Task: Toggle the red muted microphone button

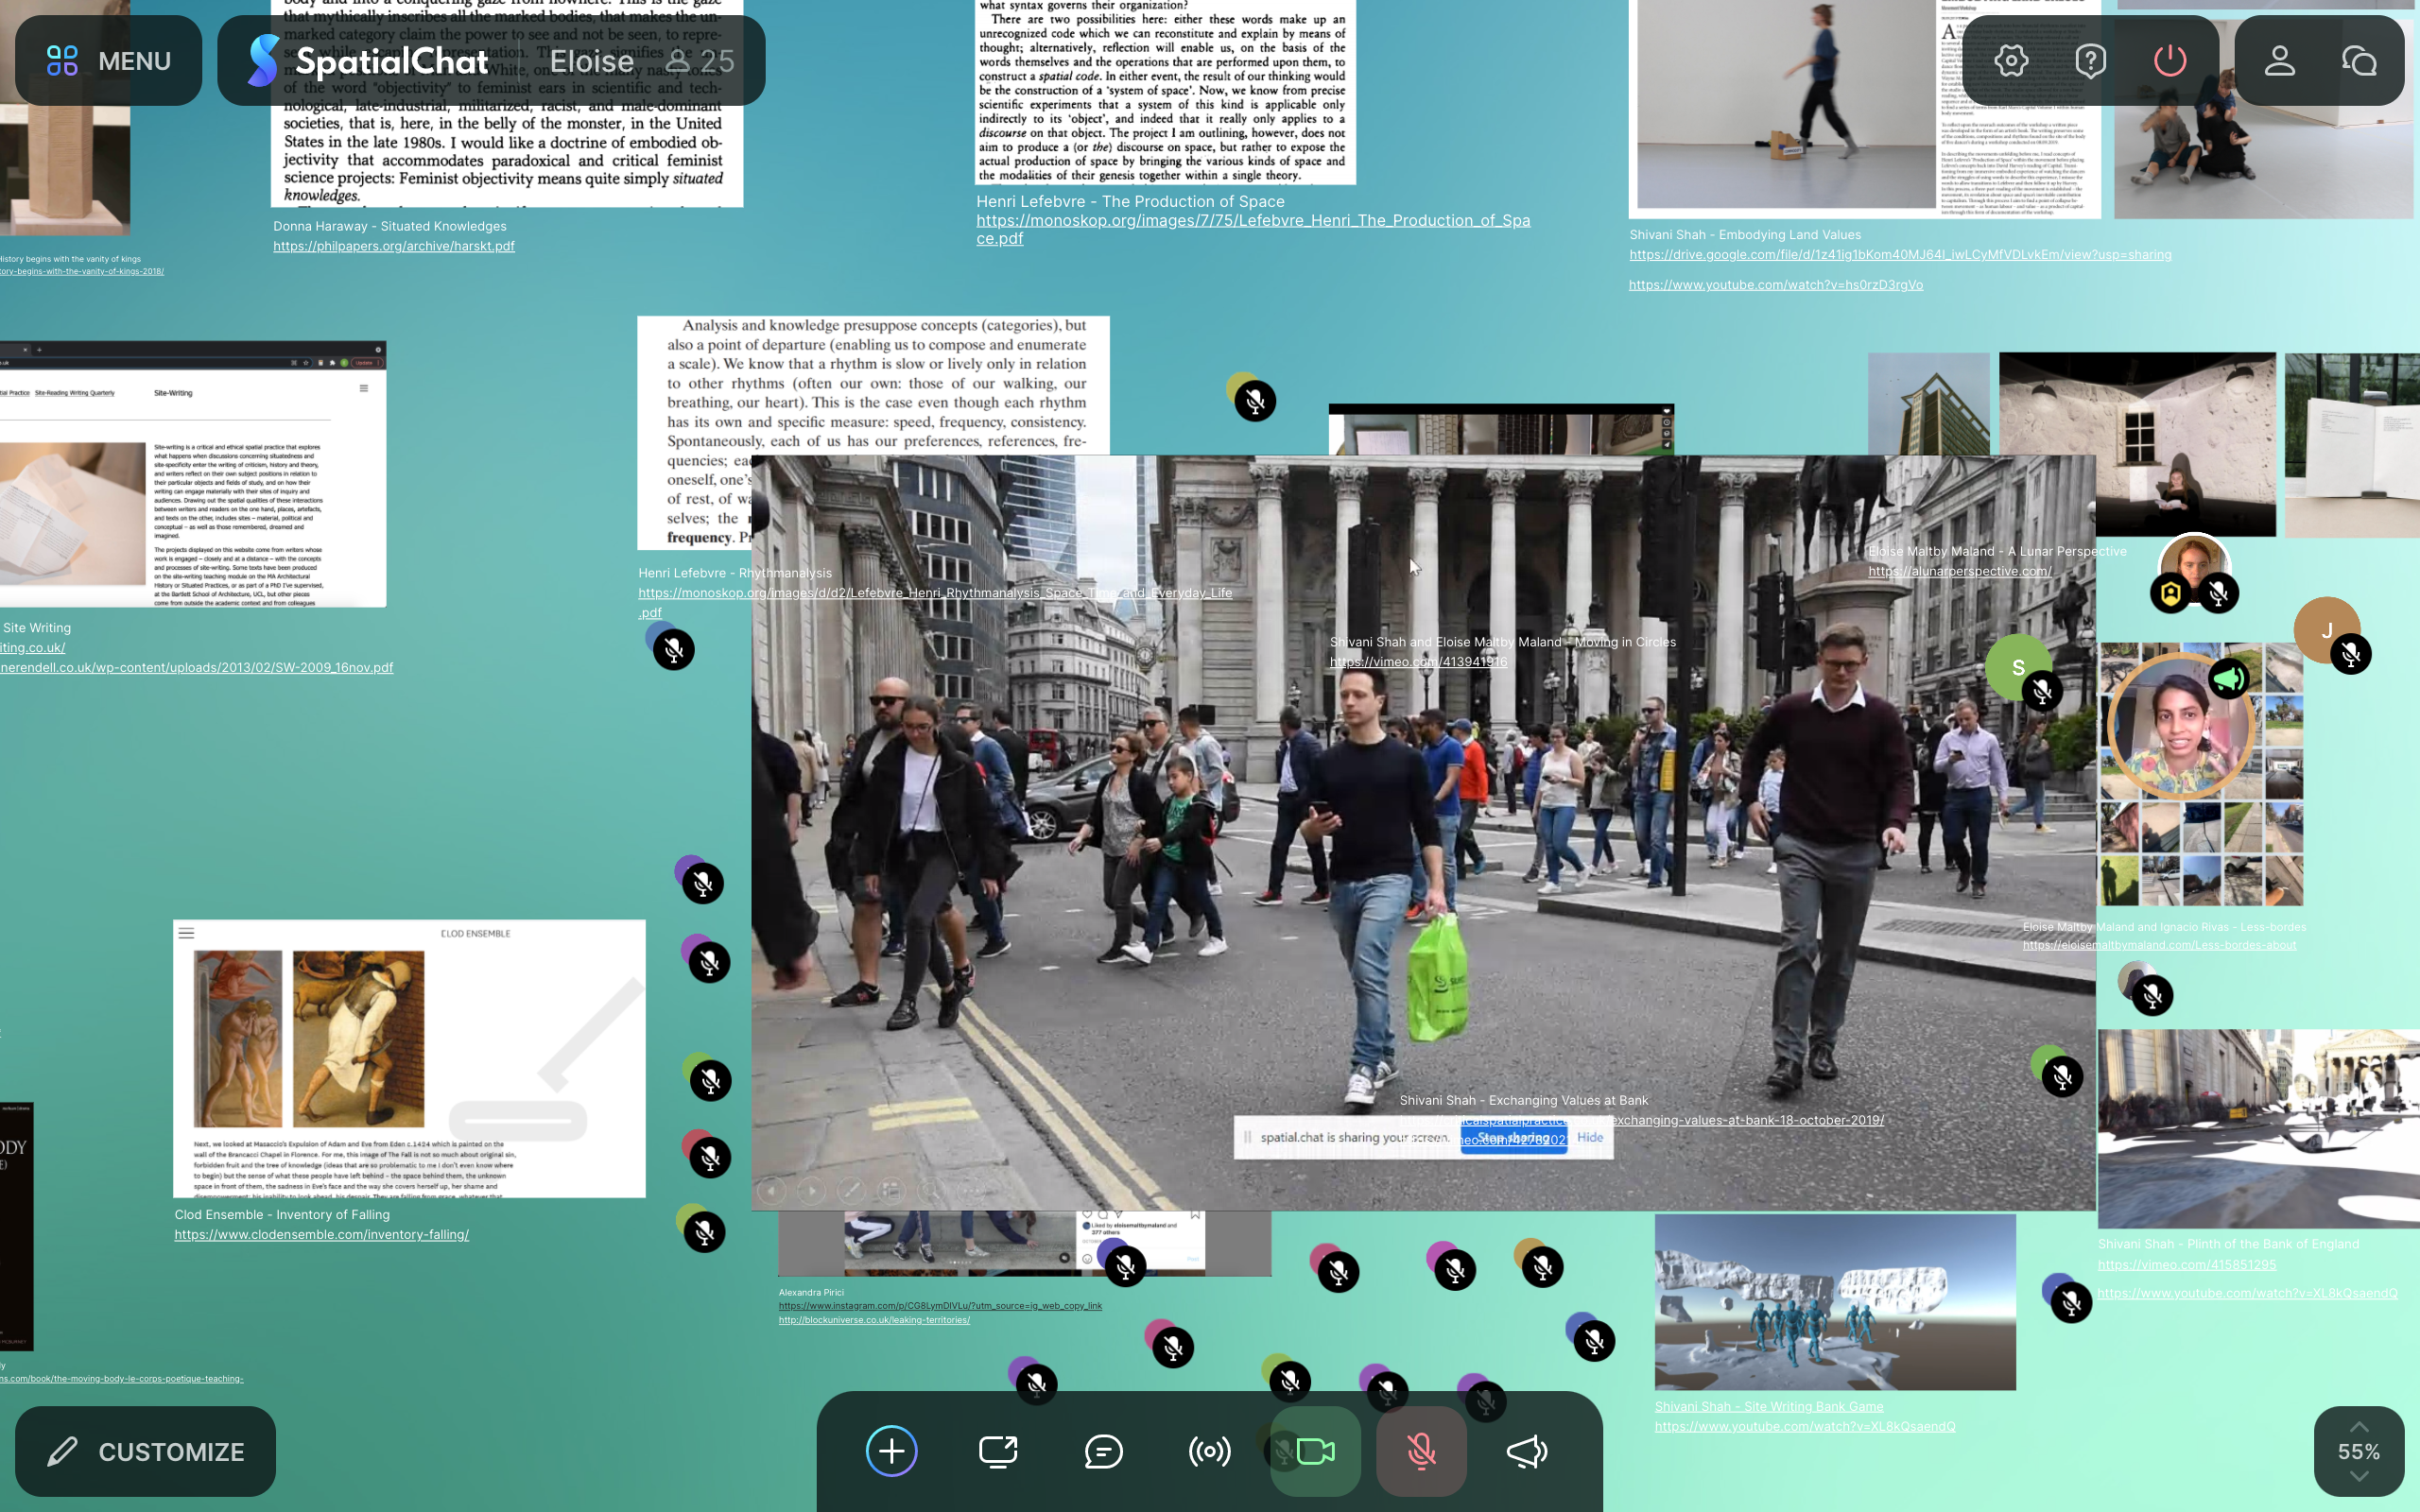Action: 1421,1451
